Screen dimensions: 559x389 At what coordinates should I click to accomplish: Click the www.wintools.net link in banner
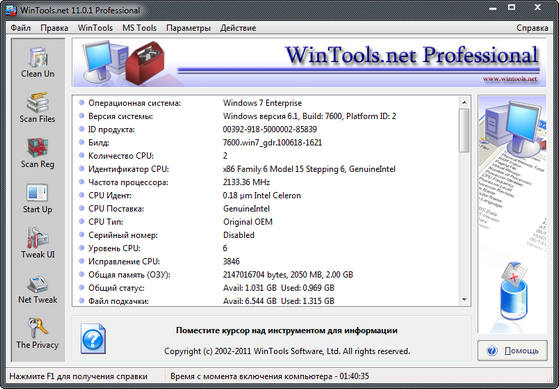[510, 79]
